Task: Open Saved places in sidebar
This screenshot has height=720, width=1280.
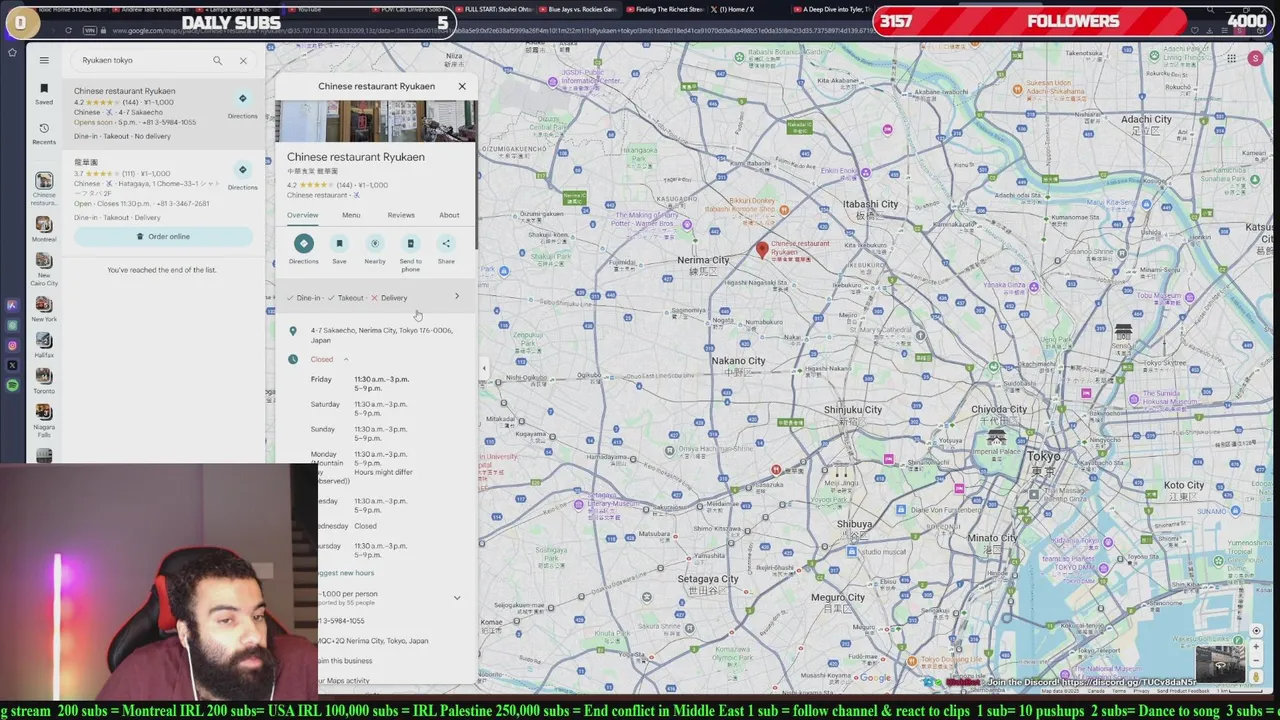Action: click(44, 94)
